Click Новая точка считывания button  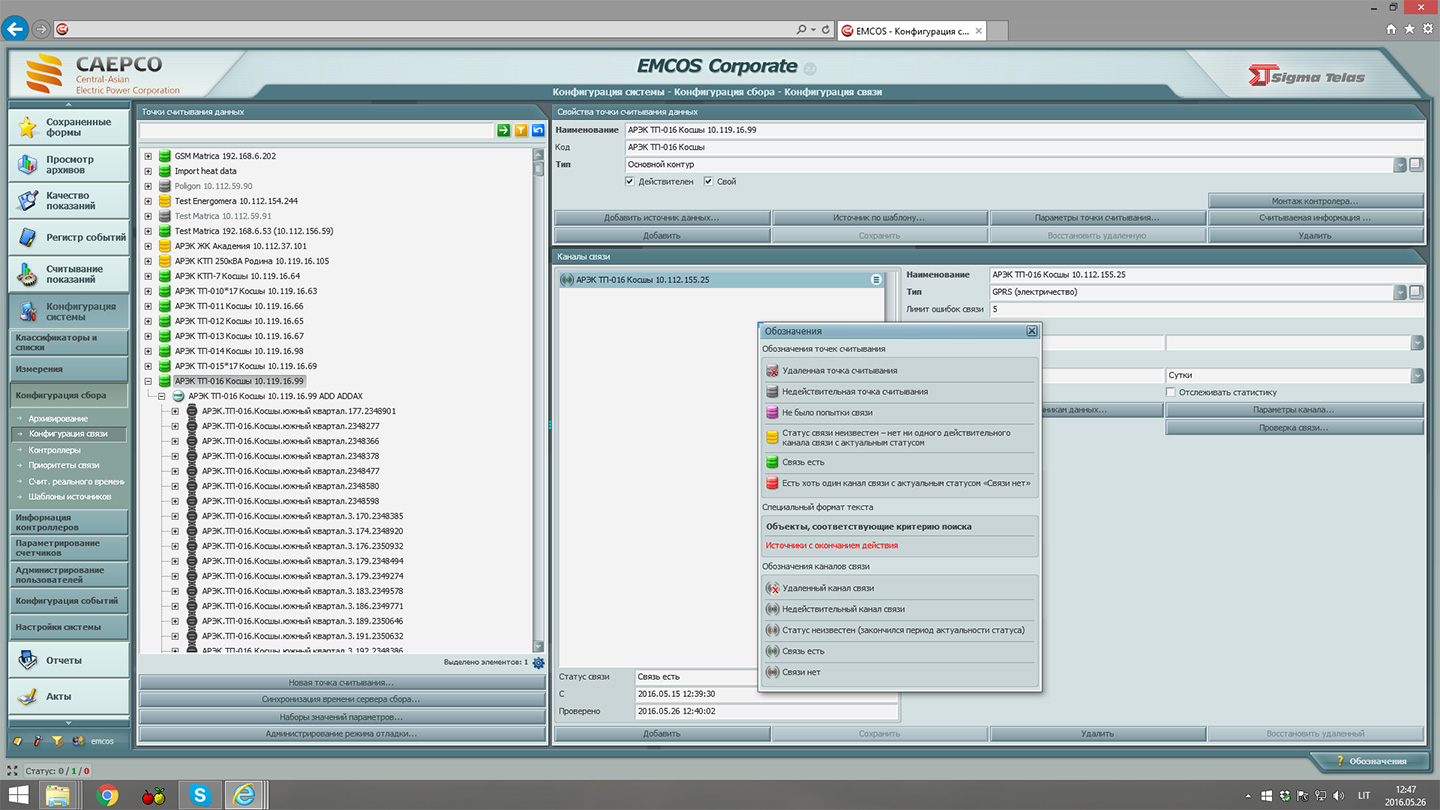click(341, 682)
